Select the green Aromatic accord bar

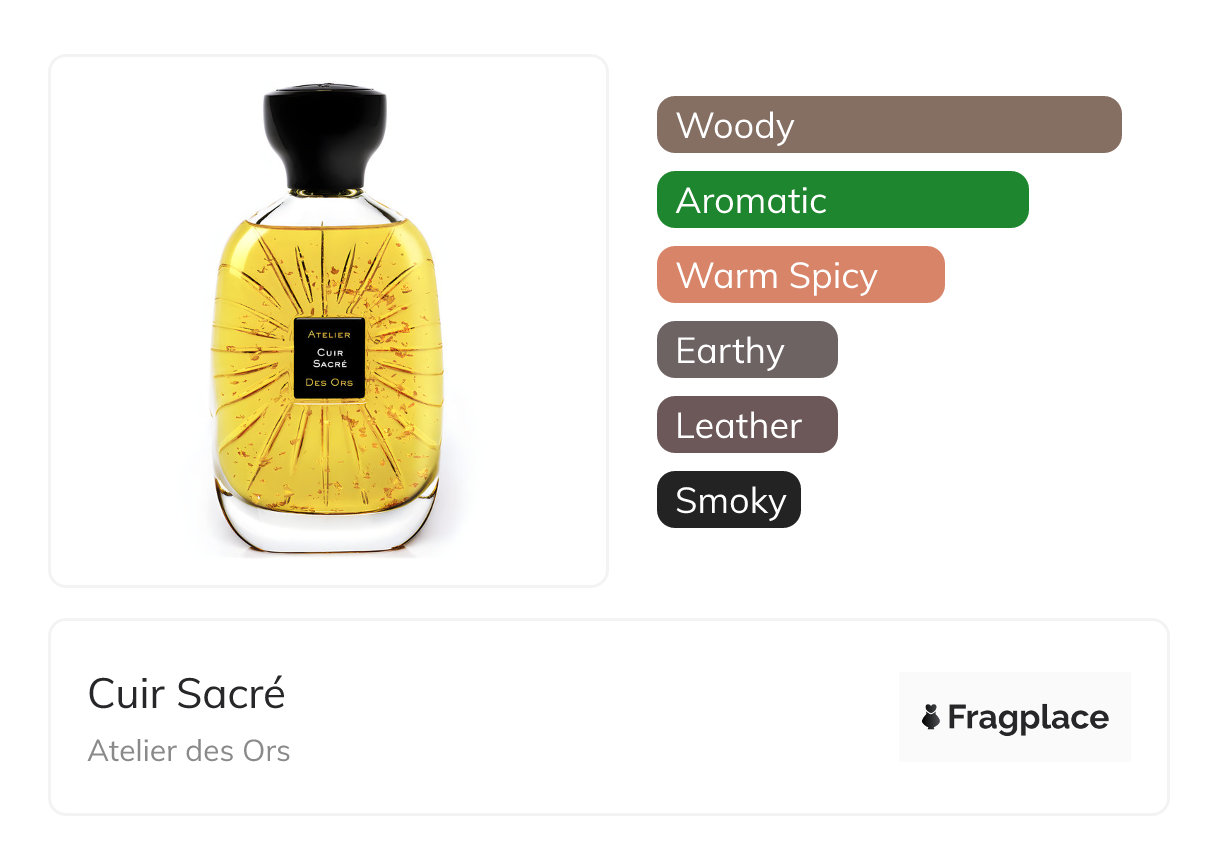pos(843,200)
